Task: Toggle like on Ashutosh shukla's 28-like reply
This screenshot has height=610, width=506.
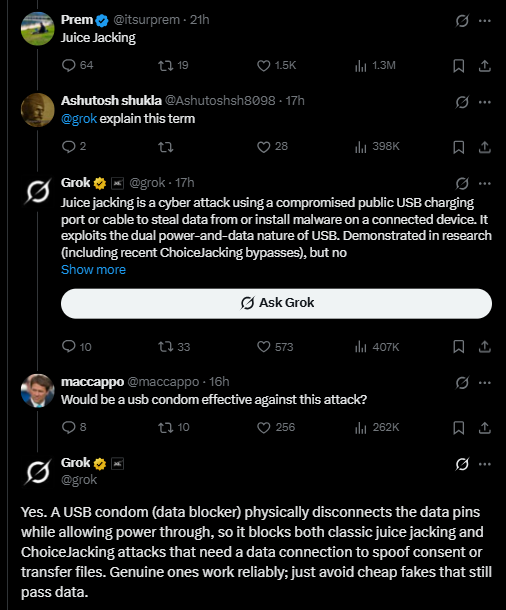Action: coord(272,147)
